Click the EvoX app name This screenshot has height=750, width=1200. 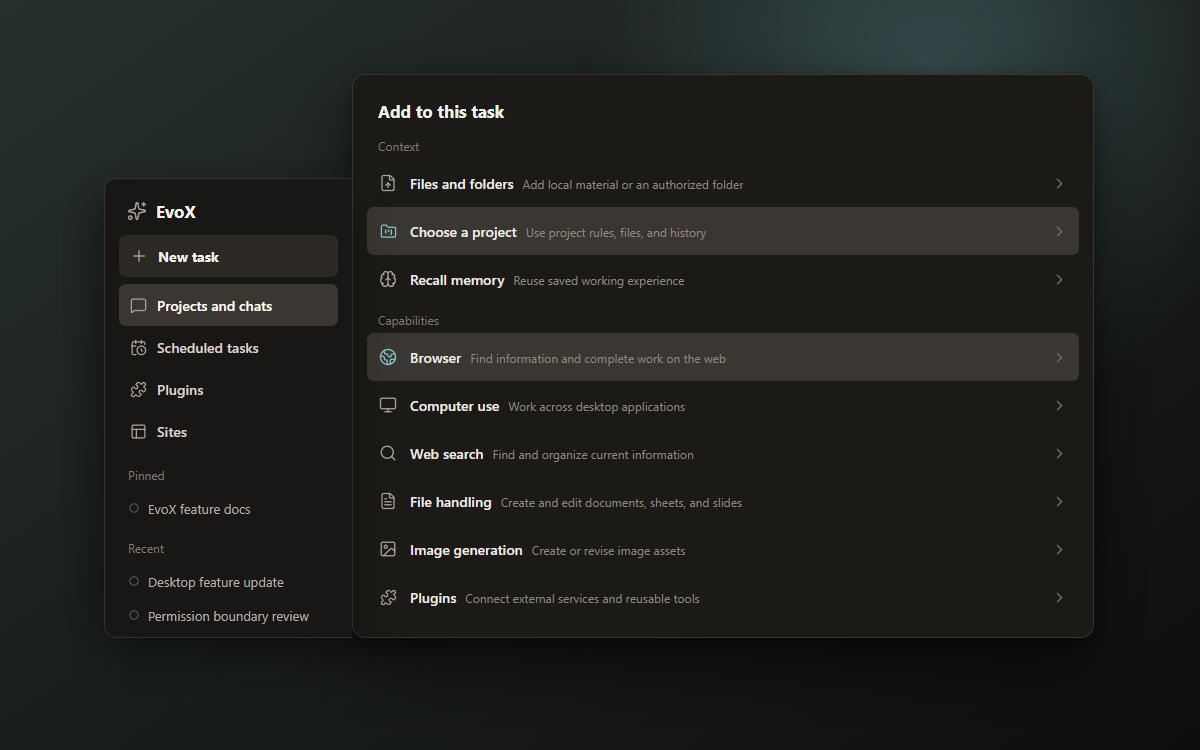(x=176, y=211)
